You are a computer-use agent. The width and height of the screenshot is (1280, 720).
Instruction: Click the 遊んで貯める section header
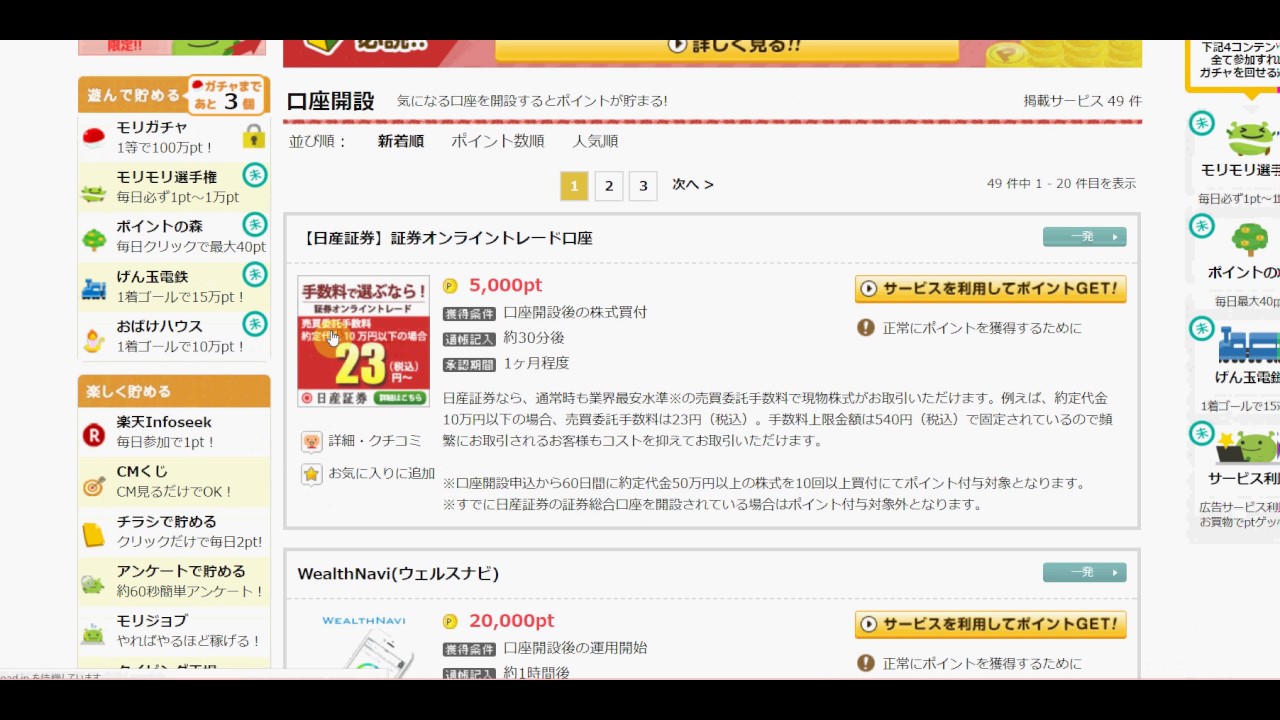[133, 96]
